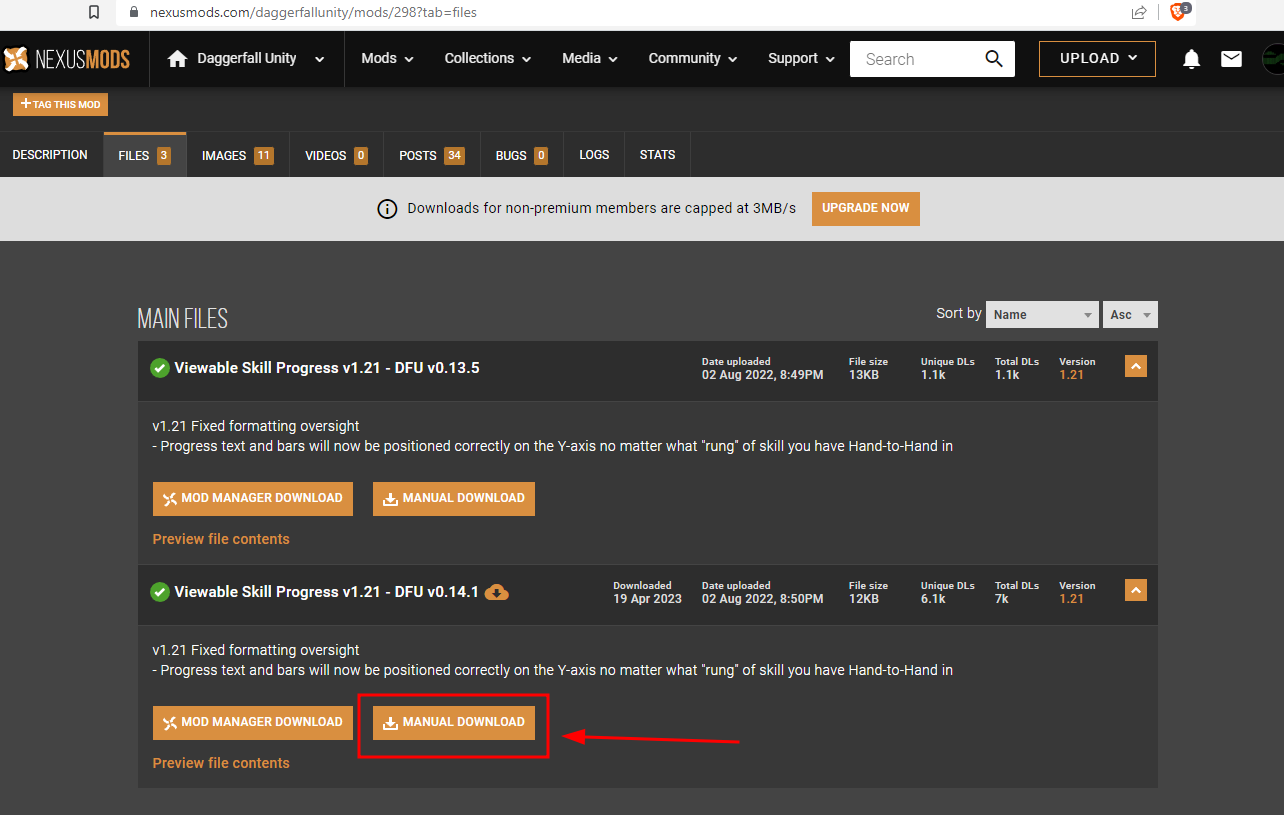Open the Brave Shields icon

click(1179, 12)
